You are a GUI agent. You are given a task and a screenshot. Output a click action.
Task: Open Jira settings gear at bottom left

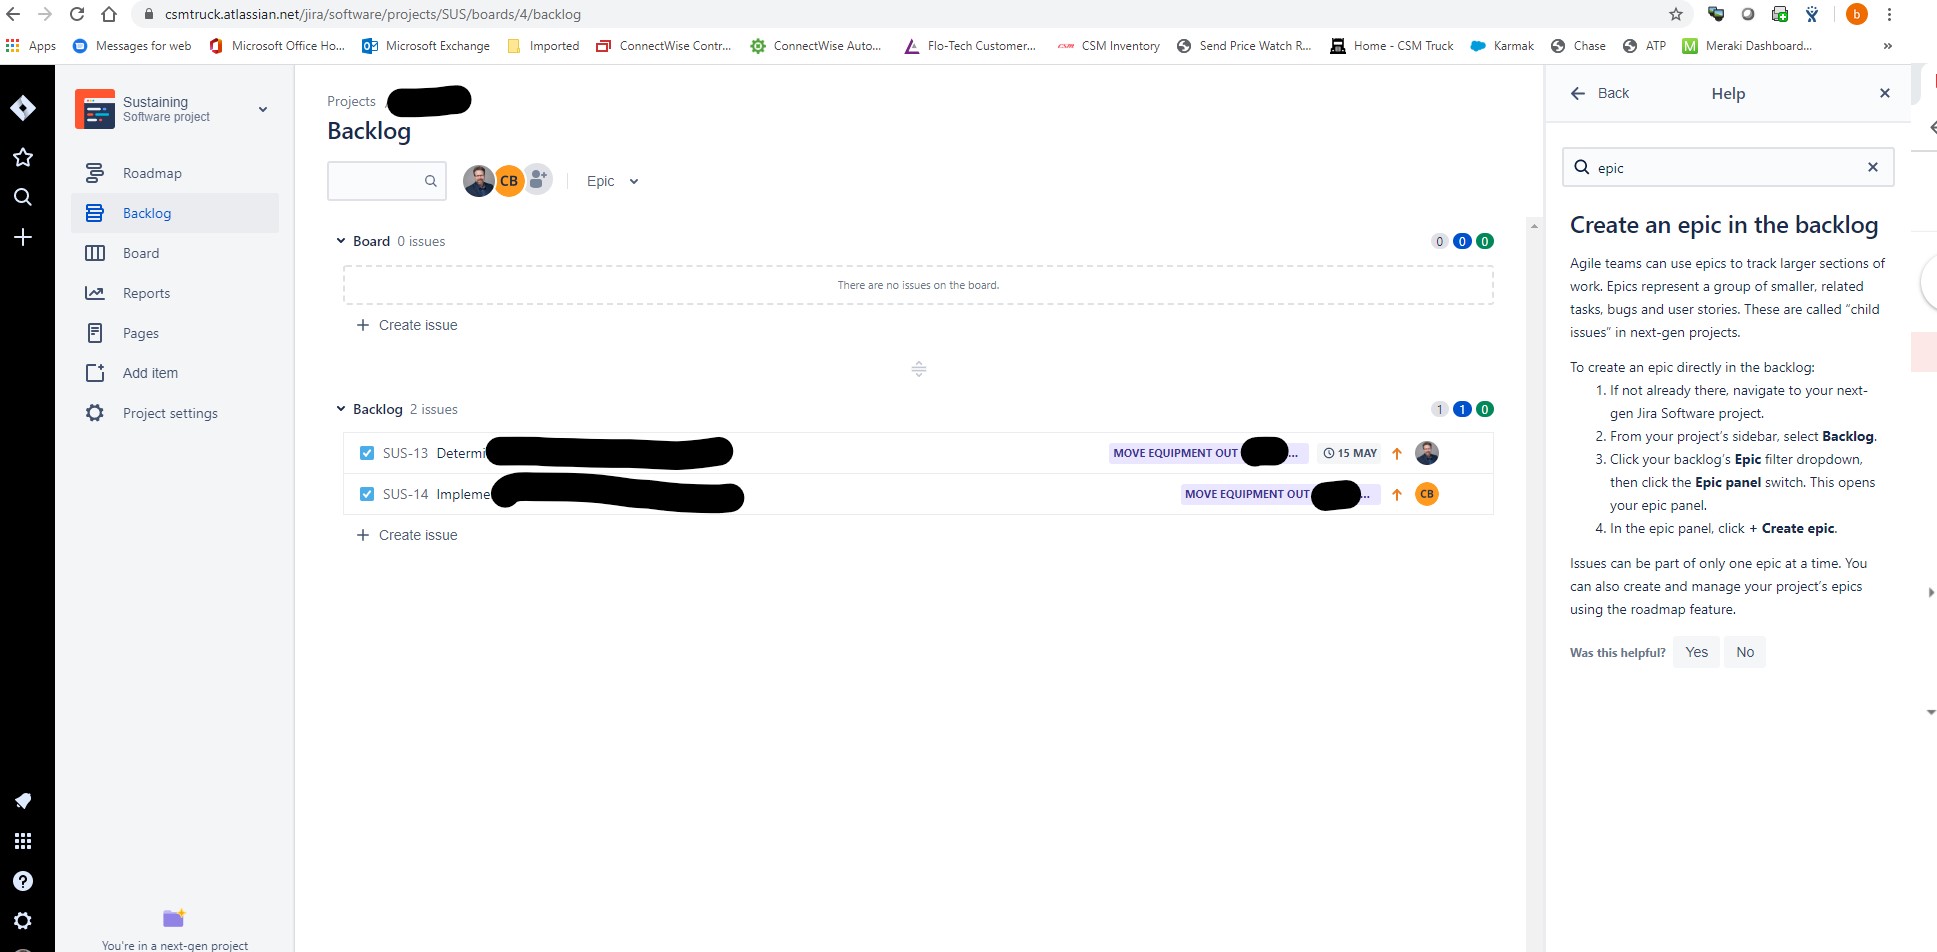pyautogui.click(x=23, y=921)
